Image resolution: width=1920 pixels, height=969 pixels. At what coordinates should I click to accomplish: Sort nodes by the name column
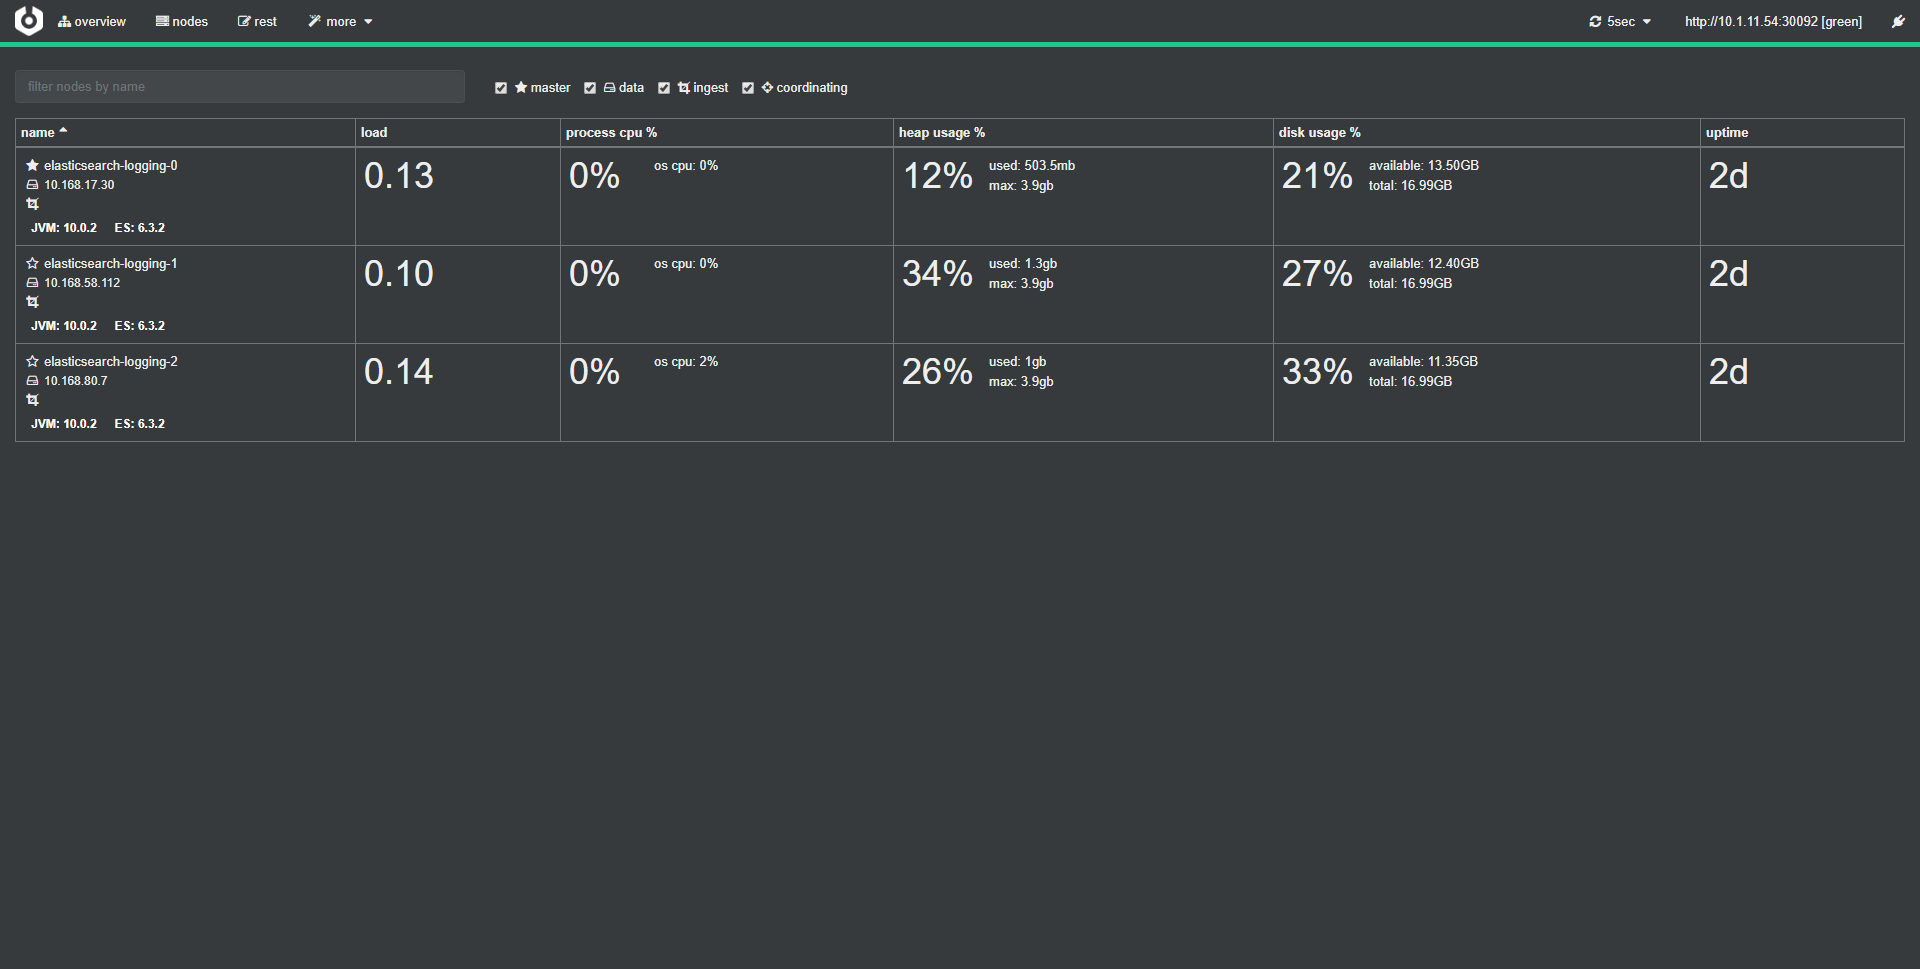[x=38, y=132]
